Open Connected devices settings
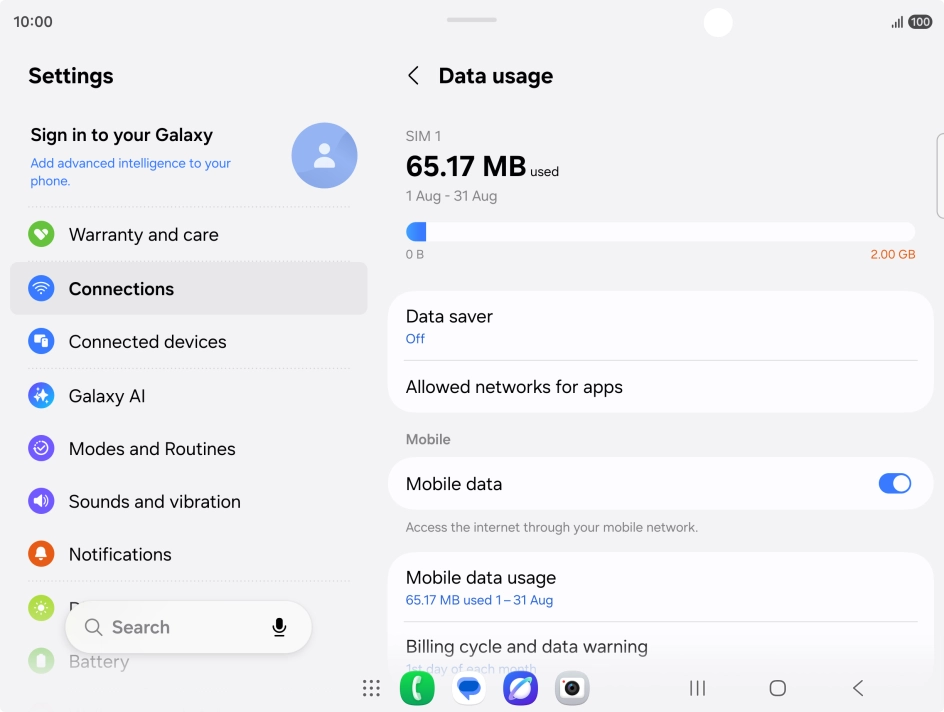Image resolution: width=944 pixels, height=712 pixels. pos(189,341)
